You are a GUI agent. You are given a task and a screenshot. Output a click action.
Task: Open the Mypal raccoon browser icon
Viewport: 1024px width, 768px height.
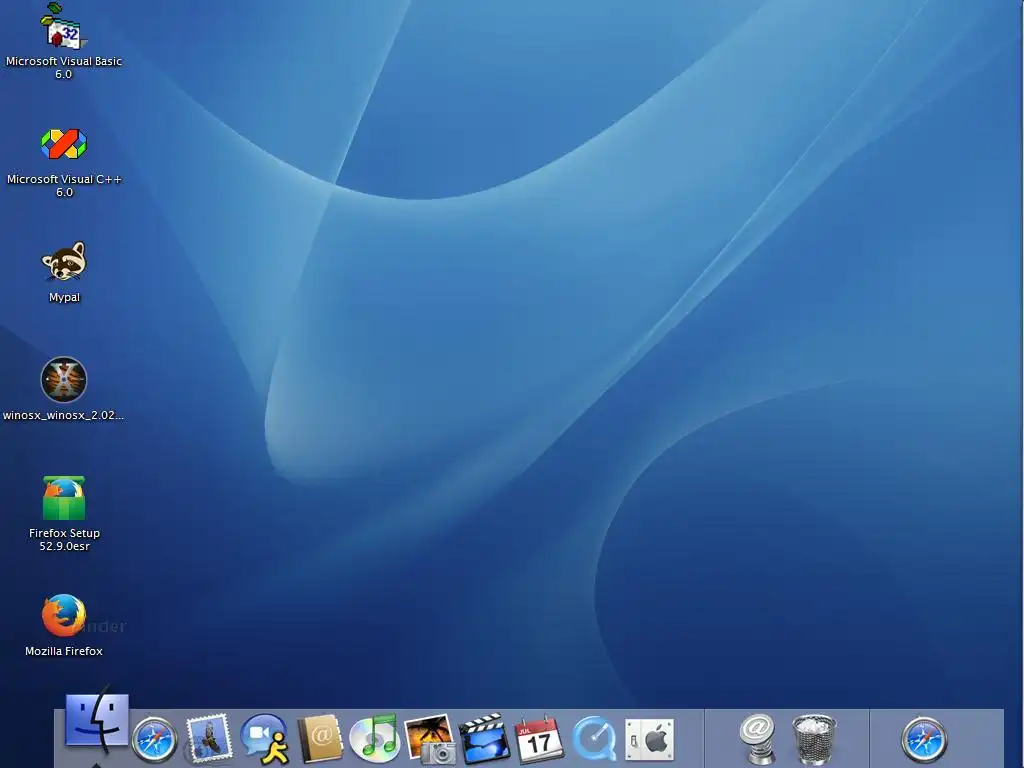[x=64, y=261]
